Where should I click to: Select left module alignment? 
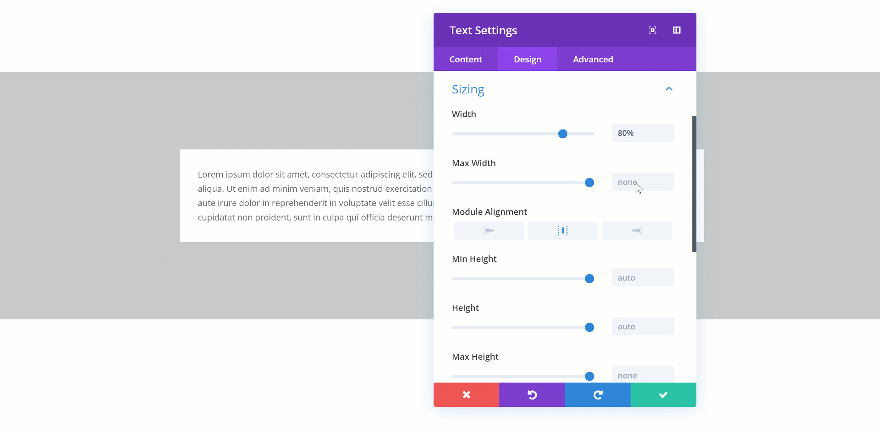click(489, 231)
